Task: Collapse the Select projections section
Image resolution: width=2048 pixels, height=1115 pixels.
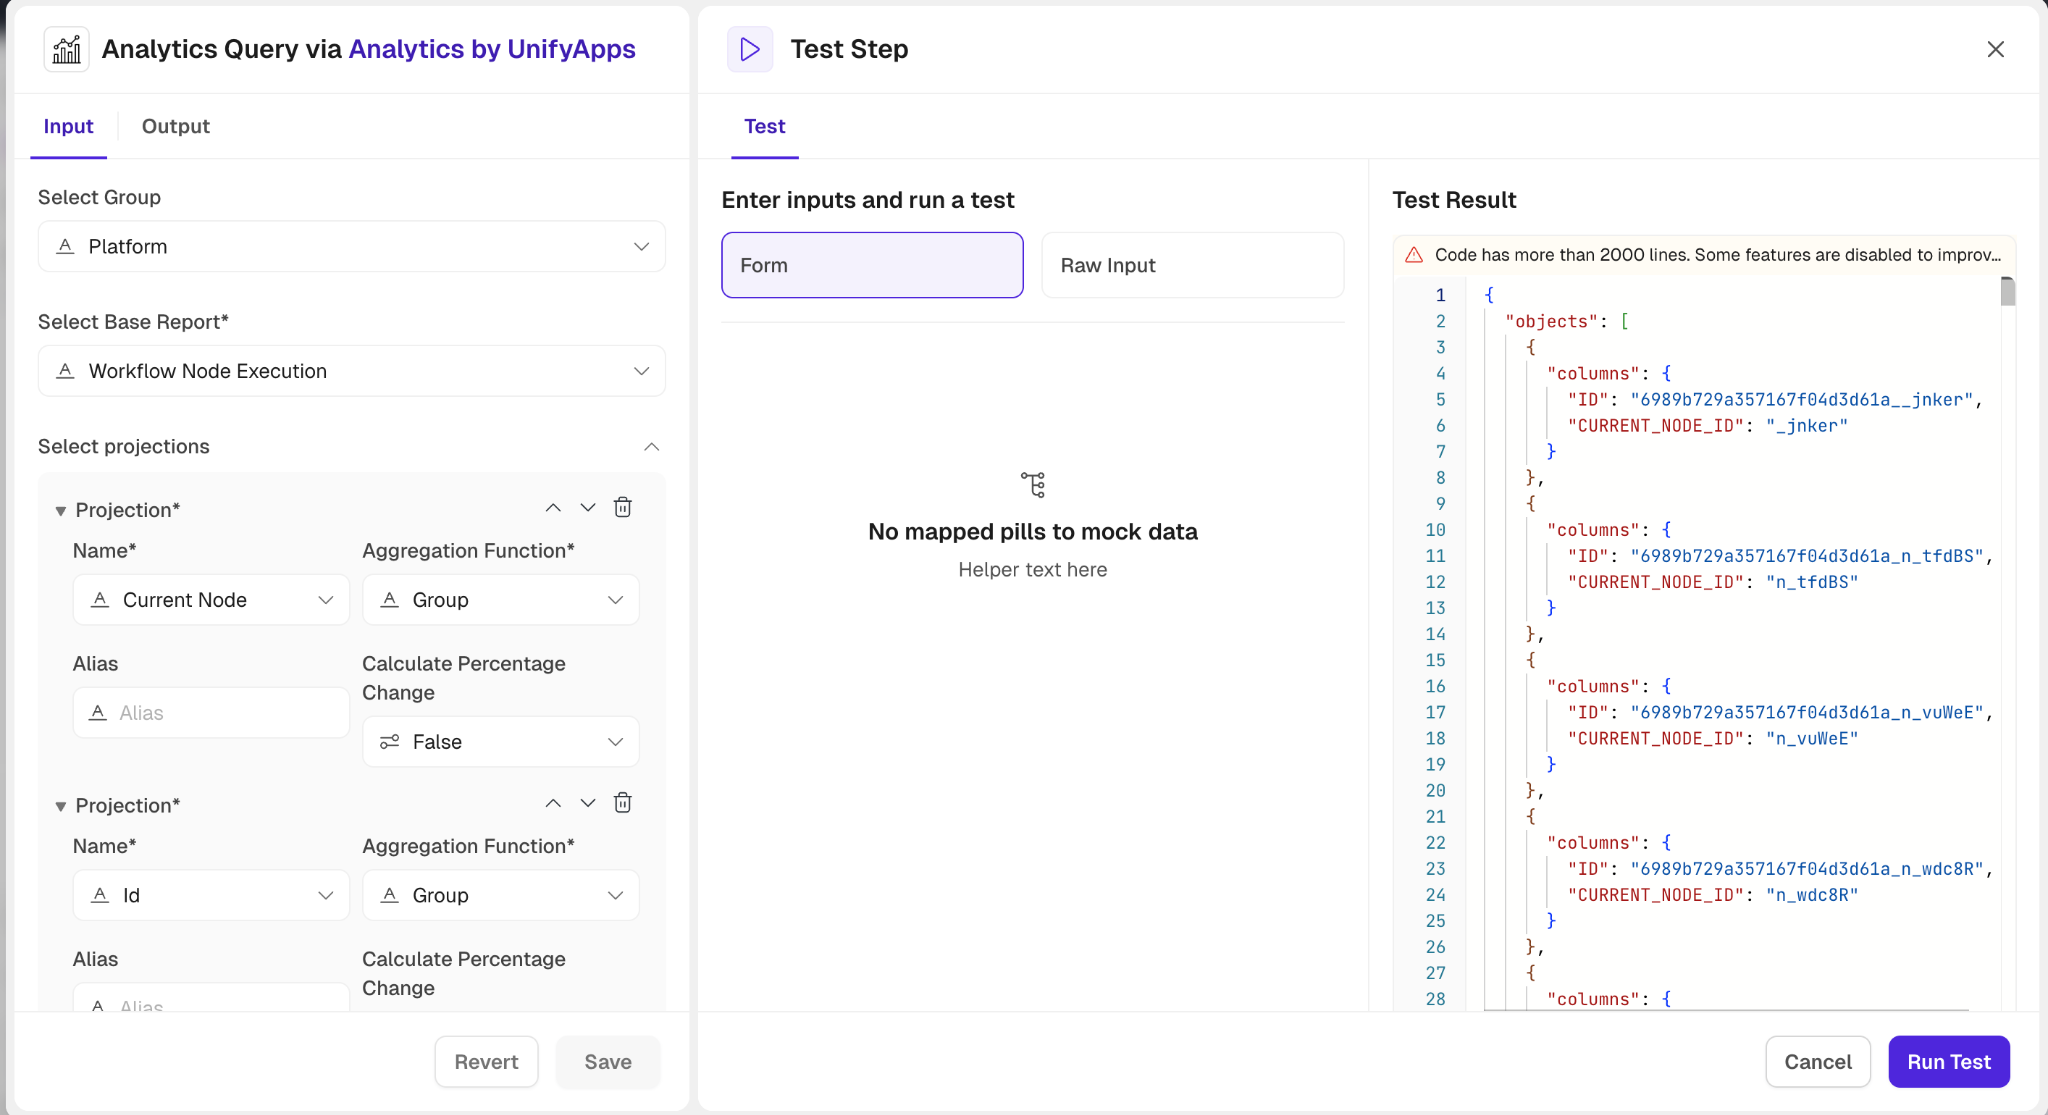Action: click(651, 447)
